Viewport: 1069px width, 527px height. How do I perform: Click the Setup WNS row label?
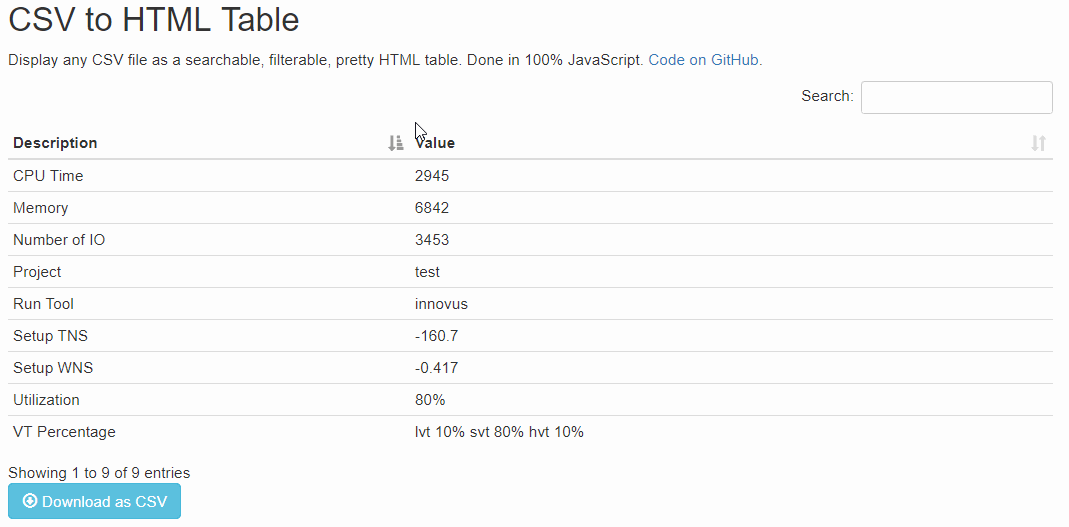(x=53, y=368)
